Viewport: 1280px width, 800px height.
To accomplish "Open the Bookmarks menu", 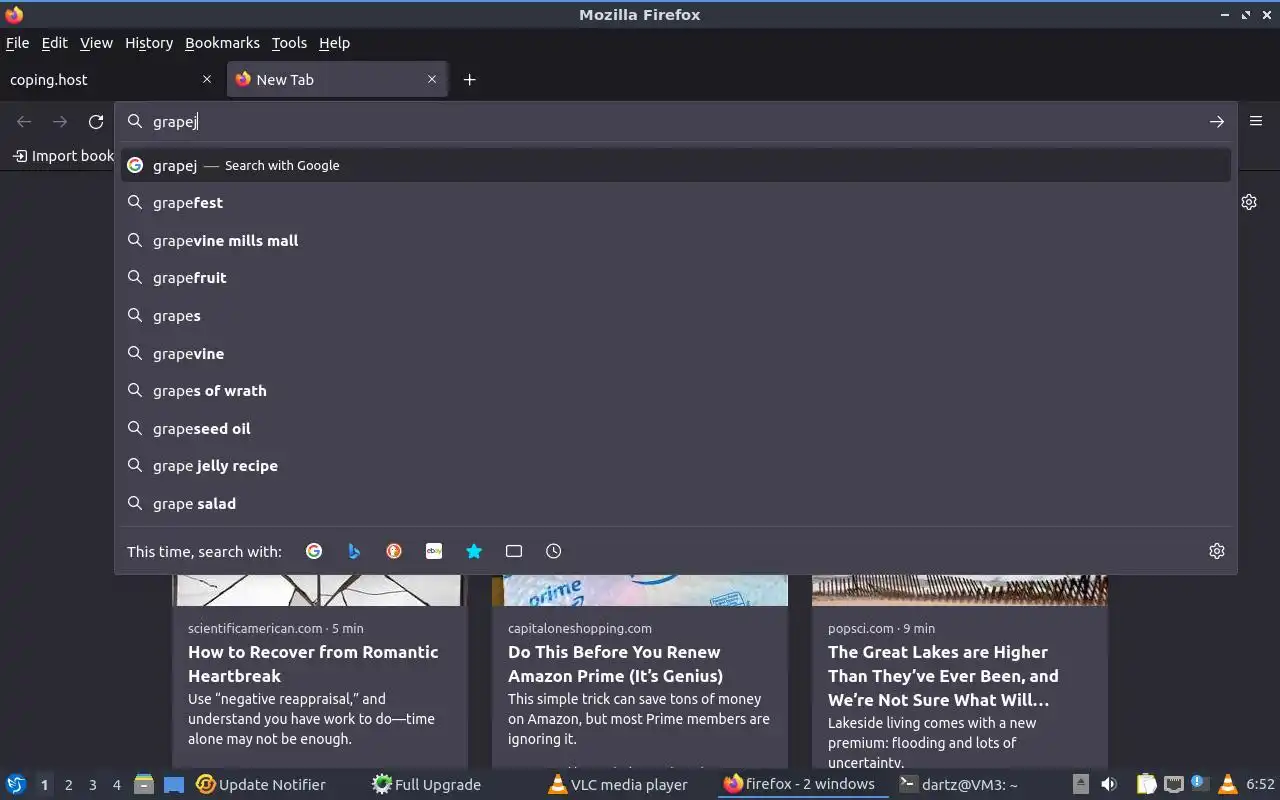I will tap(222, 43).
